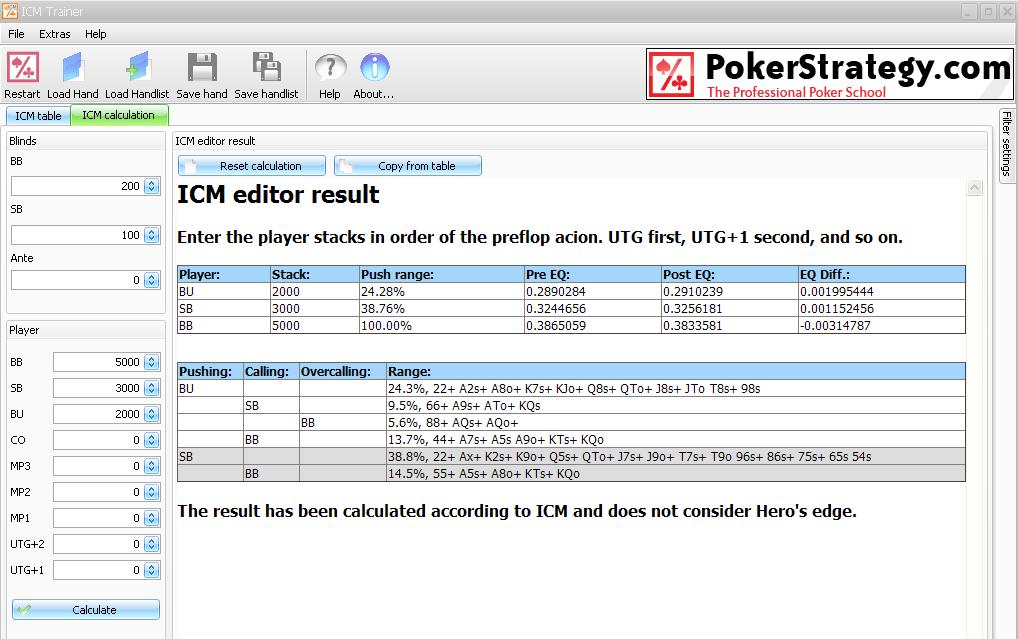
Task: Open the Filter settings side tab
Action: pos(1006,144)
